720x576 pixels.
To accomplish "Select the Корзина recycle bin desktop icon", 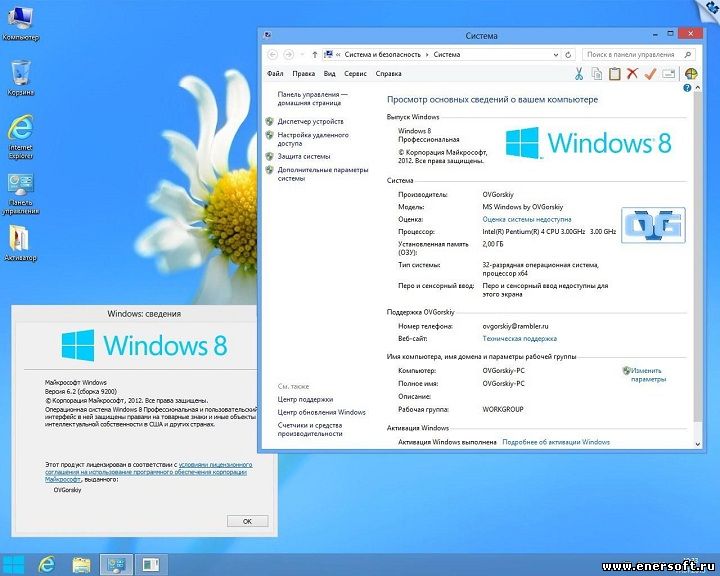I will coord(21,78).
